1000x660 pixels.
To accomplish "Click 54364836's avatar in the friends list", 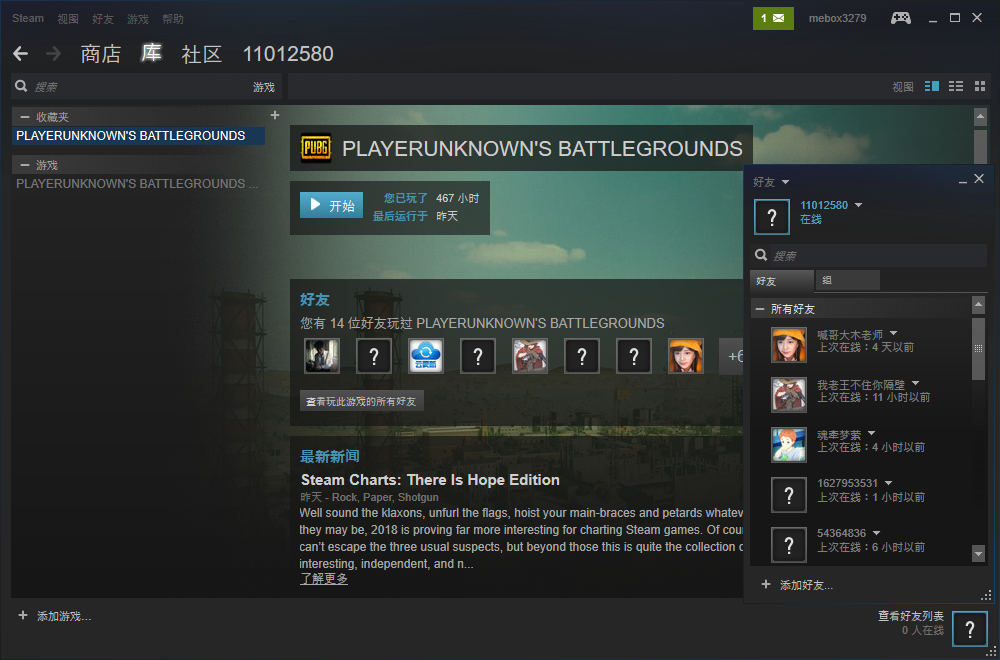I will coord(788,545).
